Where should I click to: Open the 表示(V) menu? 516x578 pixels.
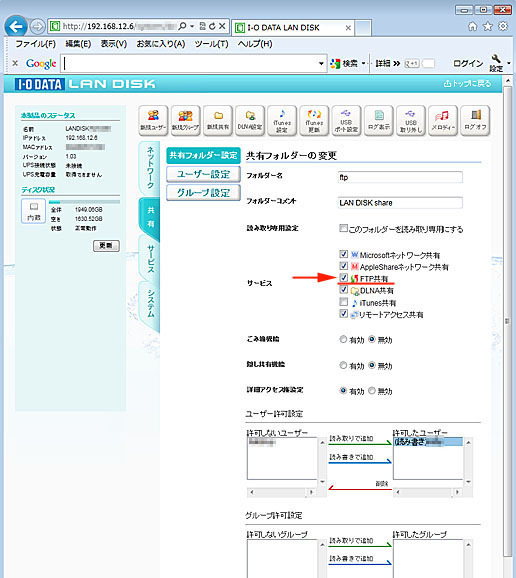point(114,44)
